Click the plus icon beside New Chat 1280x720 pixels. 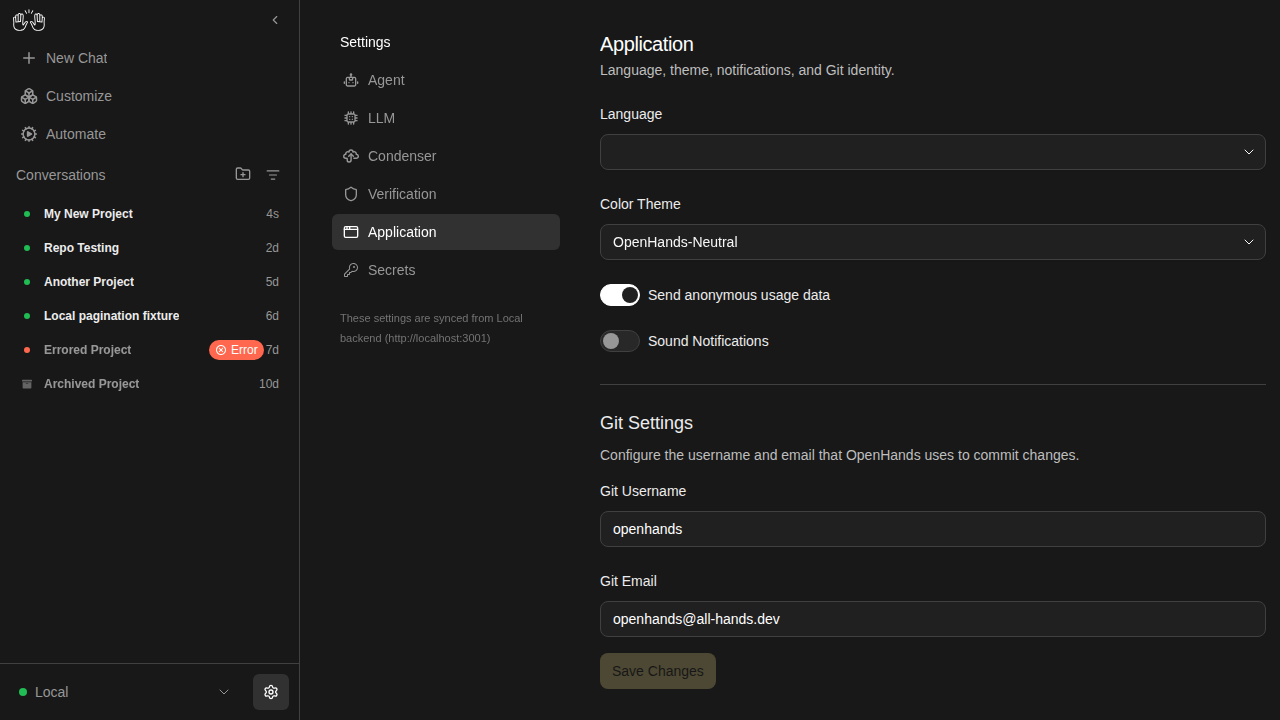click(x=29, y=58)
